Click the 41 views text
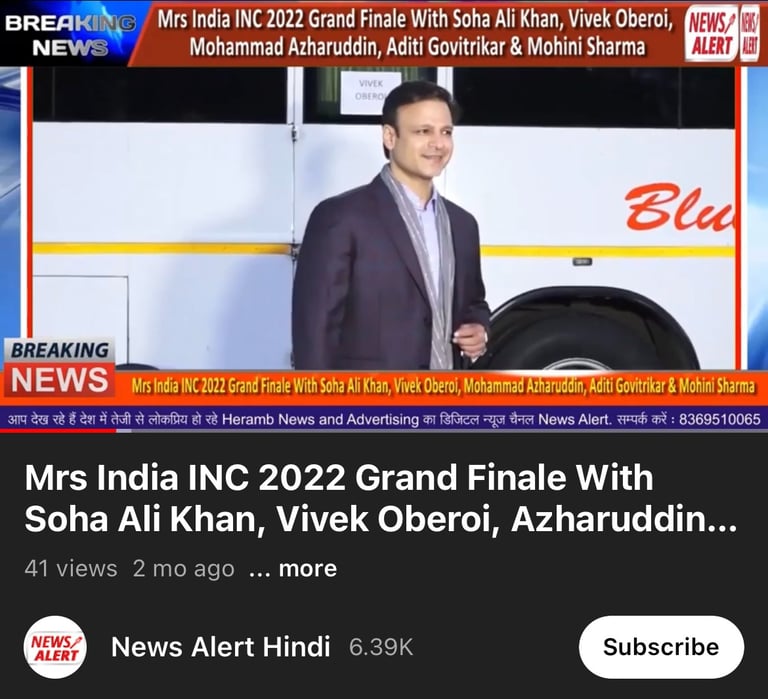 click(71, 569)
